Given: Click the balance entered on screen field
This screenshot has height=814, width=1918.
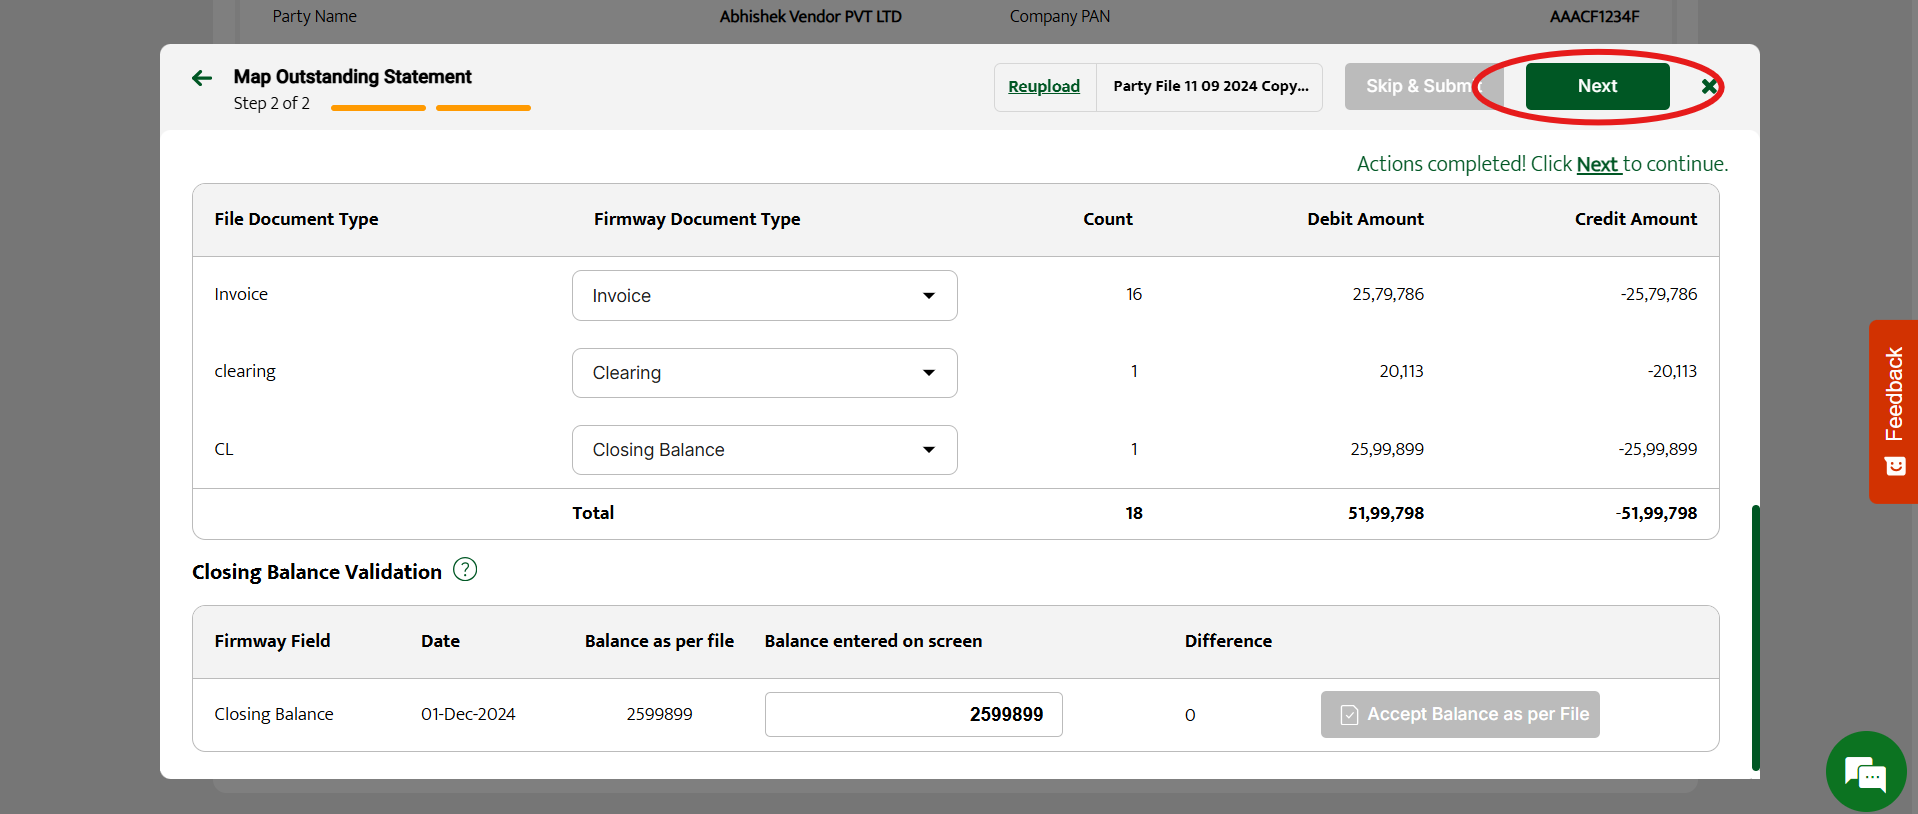Looking at the screenshot, I should 913,715.
